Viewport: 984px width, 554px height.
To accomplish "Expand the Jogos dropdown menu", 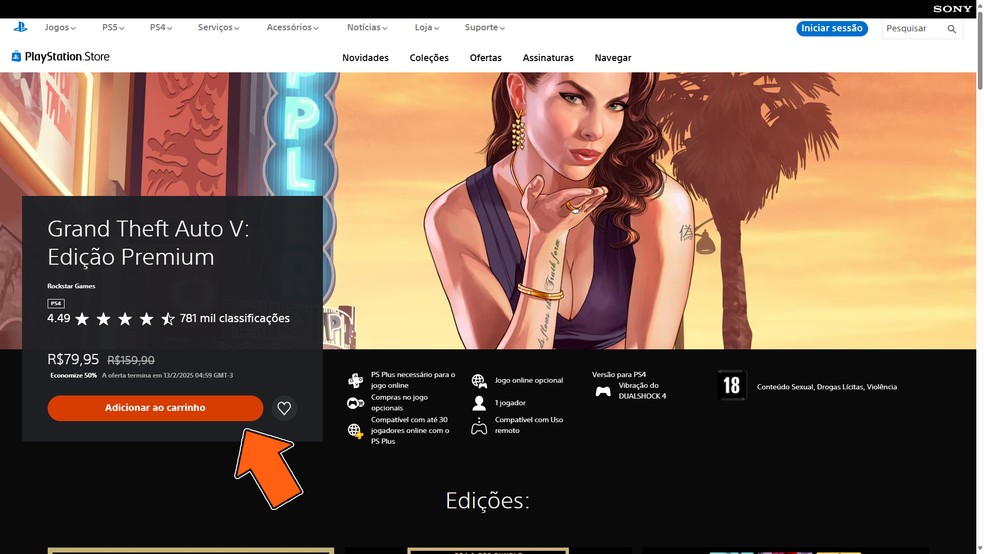I will (x=60, y=28).
